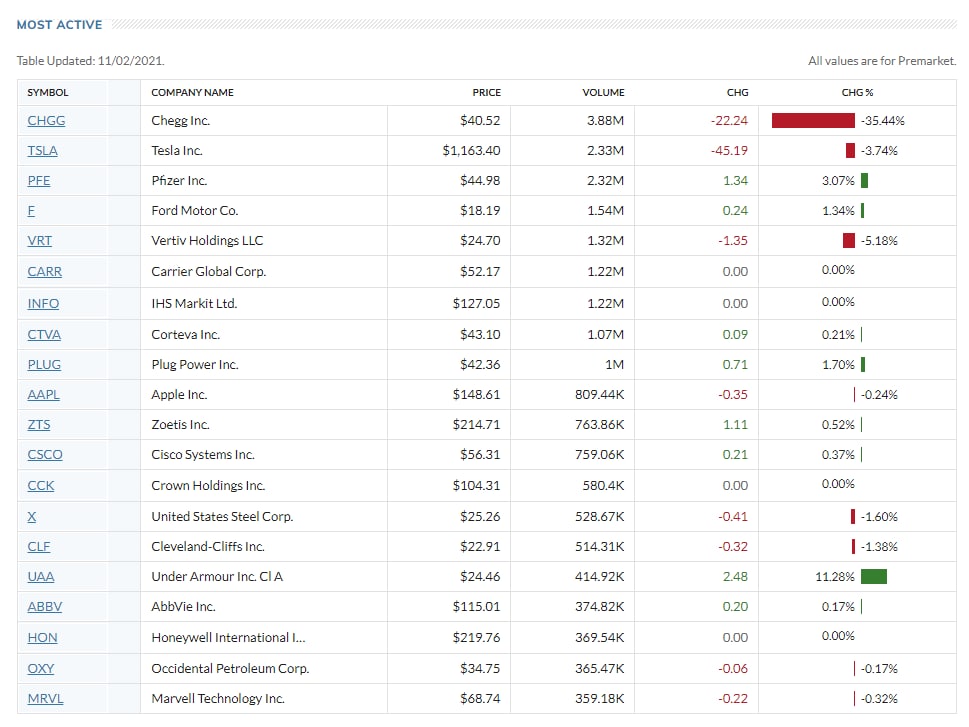Click Under Armour's change value 2.48
Image resolution: width=969 pixels, height=727 pixels.
735,577
